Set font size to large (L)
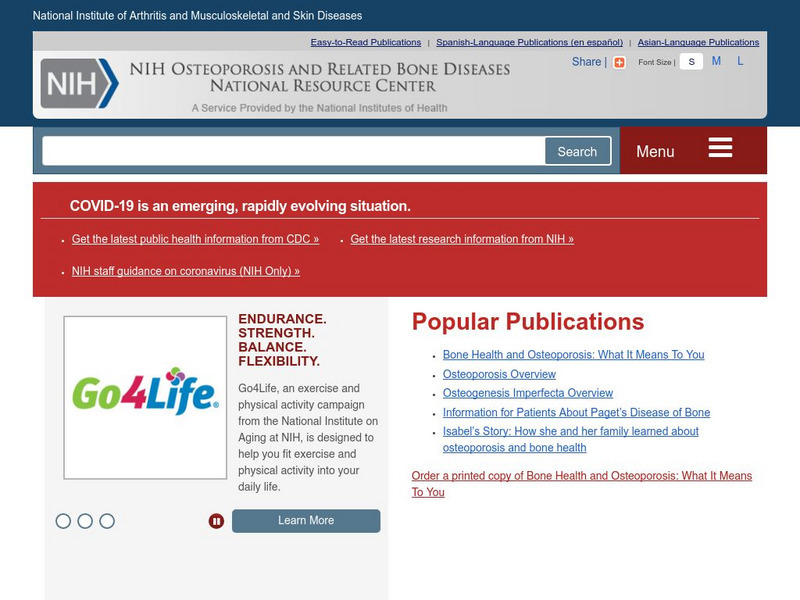Image resolution: width=800 pixels, height=600 pixels. click(740, 61)
